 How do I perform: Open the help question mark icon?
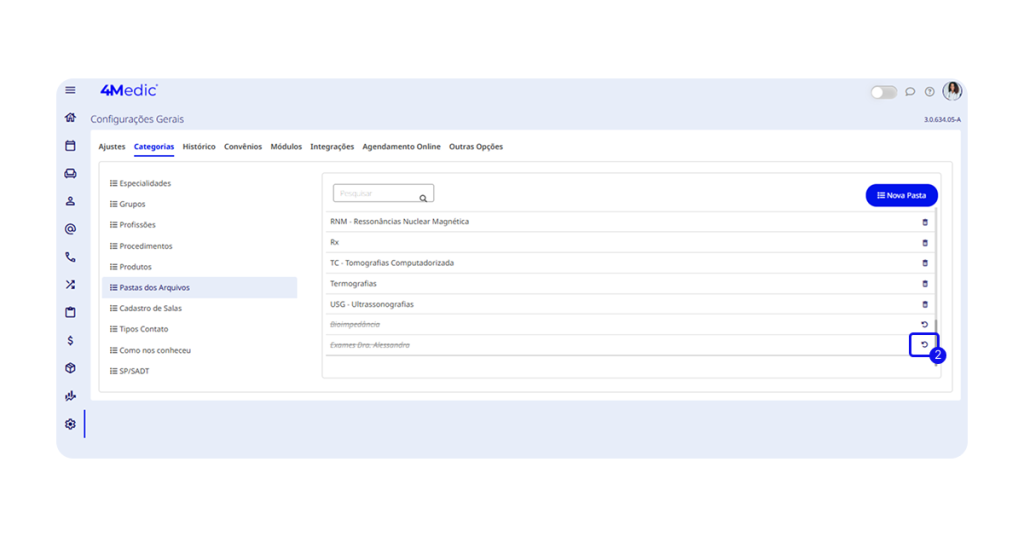929,92
